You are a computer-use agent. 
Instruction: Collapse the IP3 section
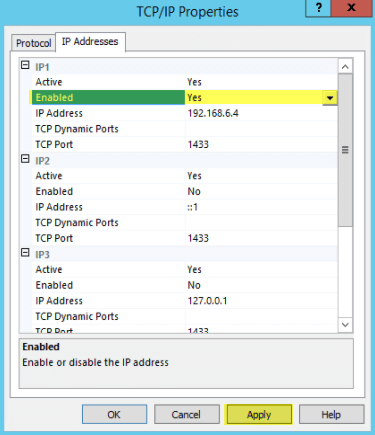coord(25,253)
